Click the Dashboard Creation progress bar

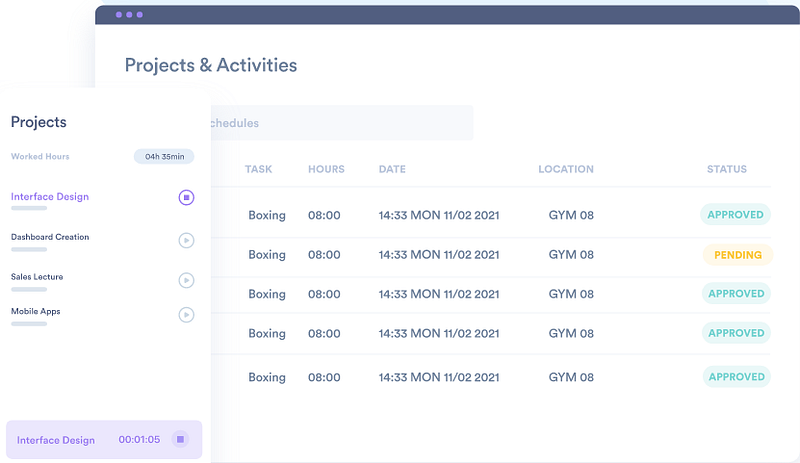[29, 250]
